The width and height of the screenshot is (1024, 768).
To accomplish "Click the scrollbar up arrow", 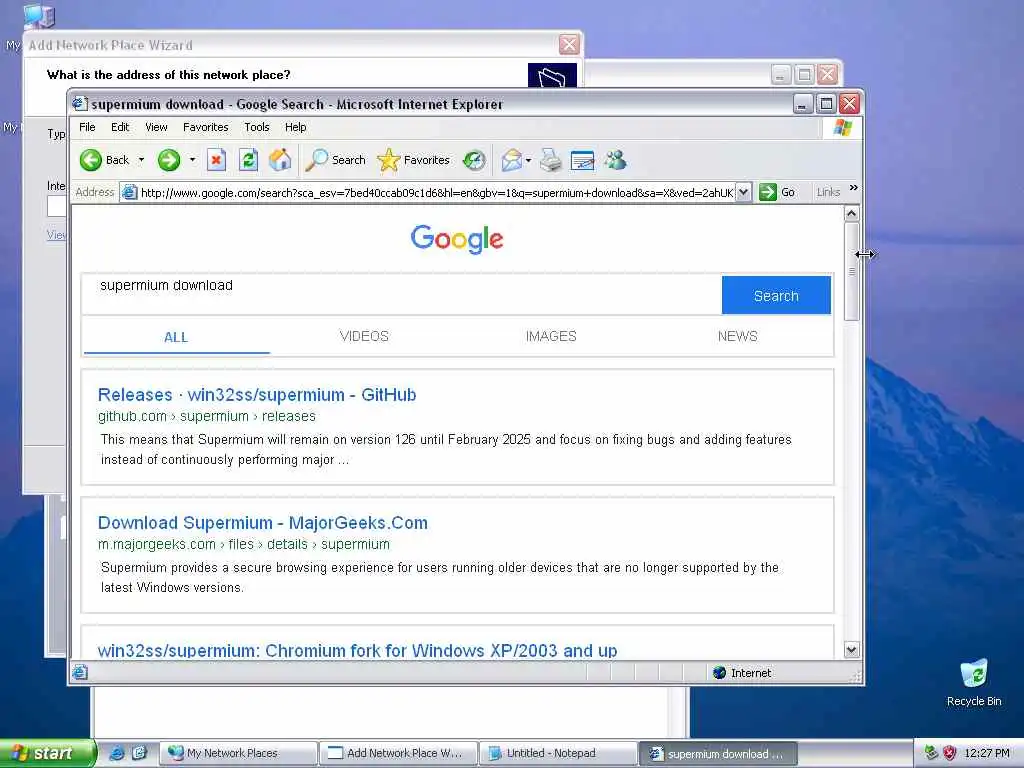I will [x=852, y=214].
